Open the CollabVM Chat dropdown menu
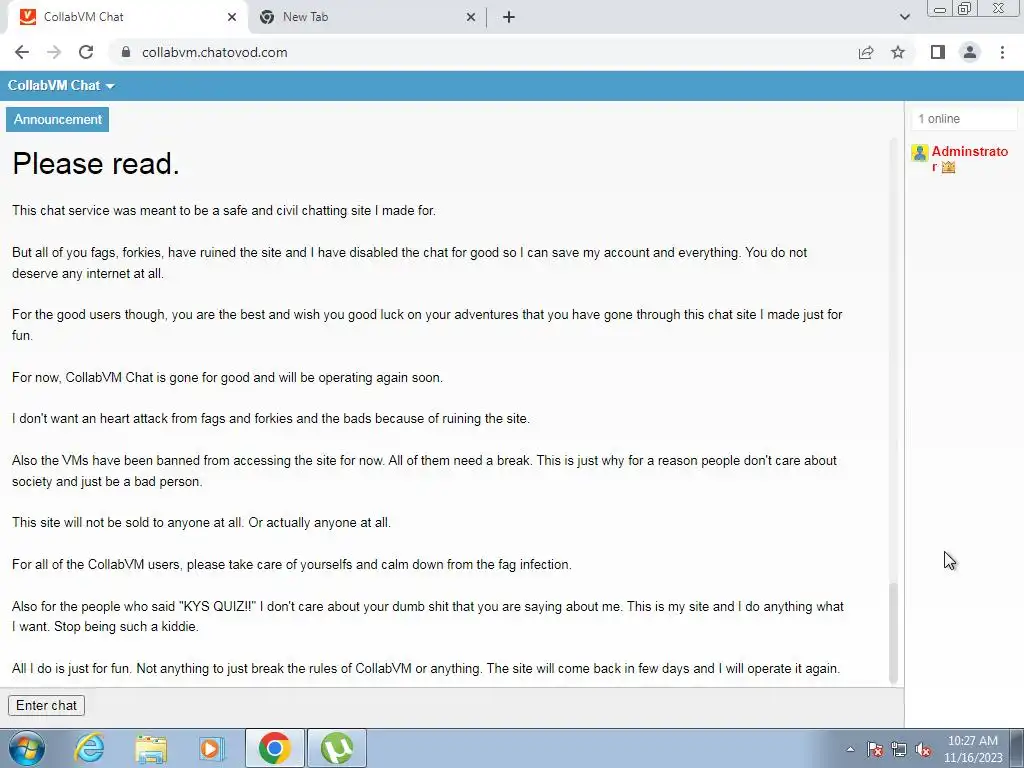 point(61,86)
